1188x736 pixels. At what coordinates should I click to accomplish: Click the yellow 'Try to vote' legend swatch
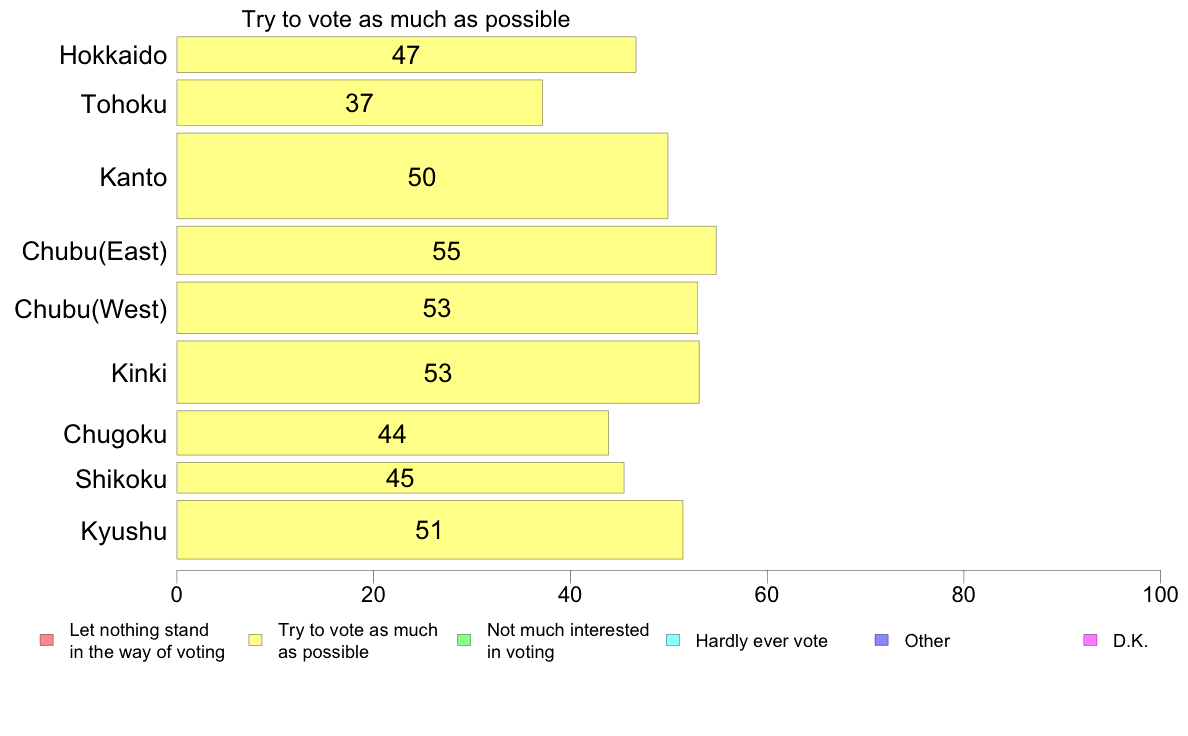[255, 640]
